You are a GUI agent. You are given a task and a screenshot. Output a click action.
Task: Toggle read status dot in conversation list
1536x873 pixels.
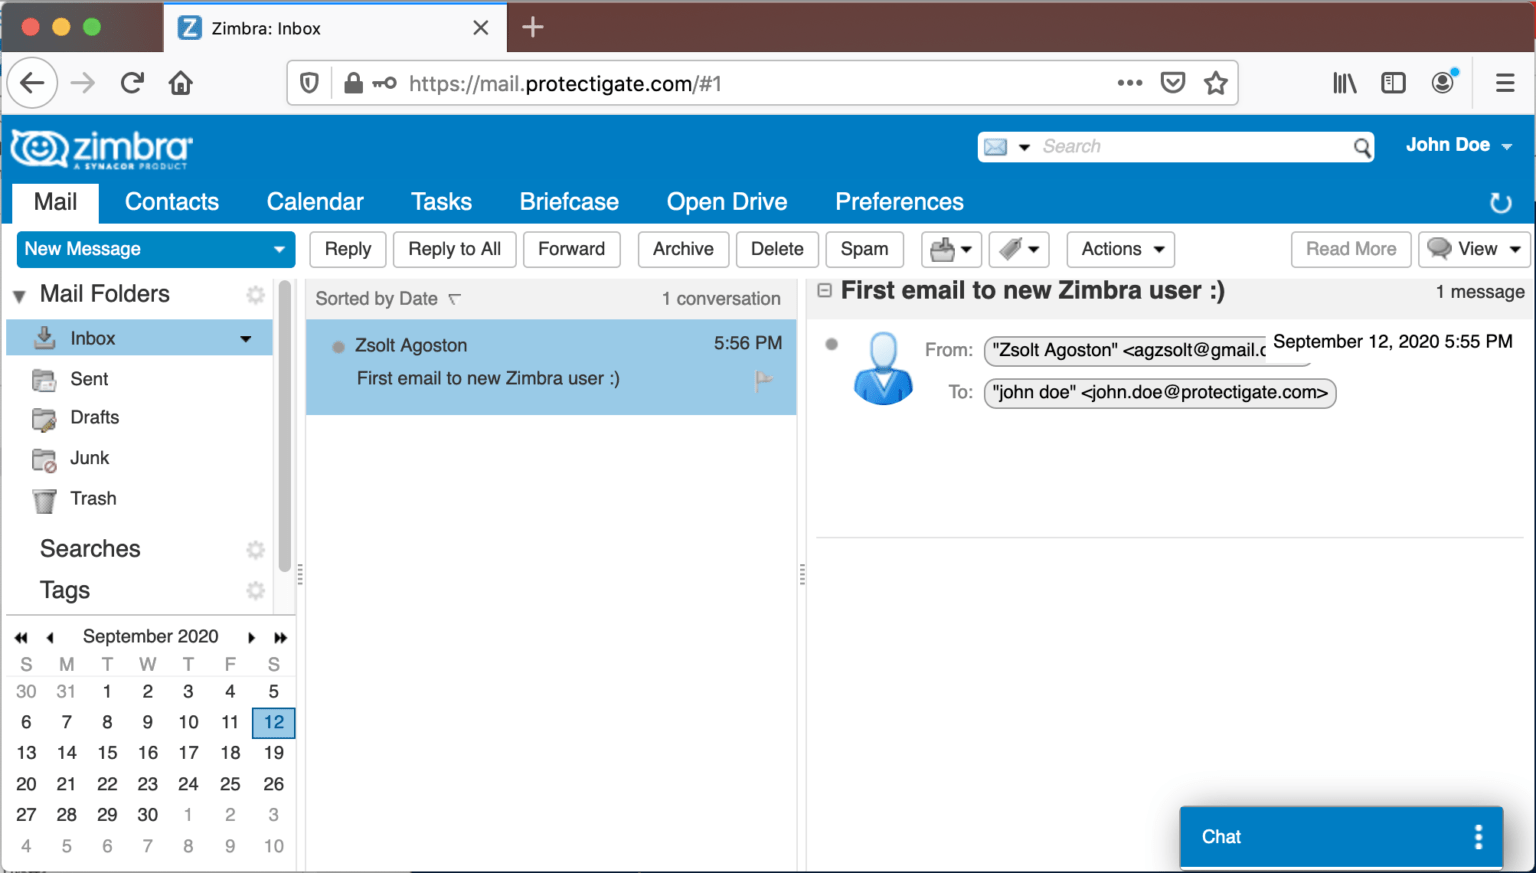click(338, 347)
